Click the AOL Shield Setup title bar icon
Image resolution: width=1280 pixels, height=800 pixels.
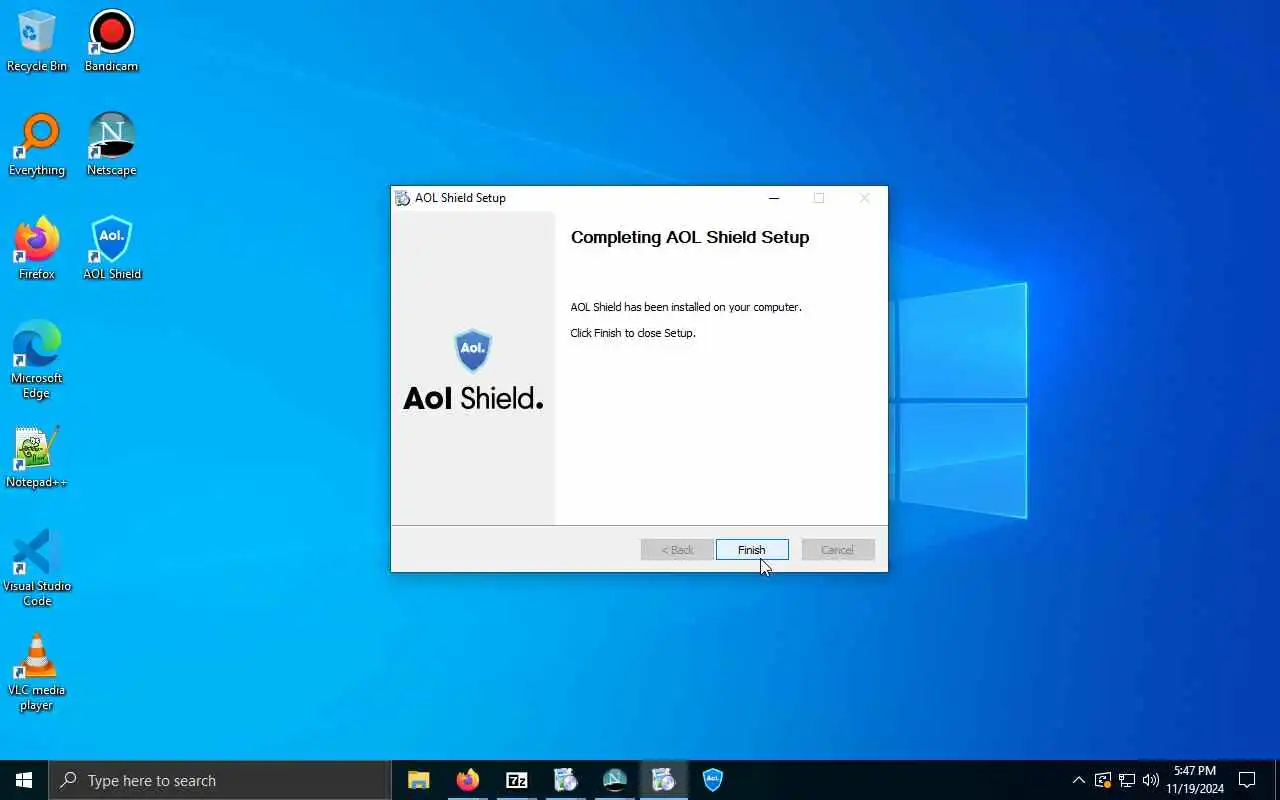[403, 198]
